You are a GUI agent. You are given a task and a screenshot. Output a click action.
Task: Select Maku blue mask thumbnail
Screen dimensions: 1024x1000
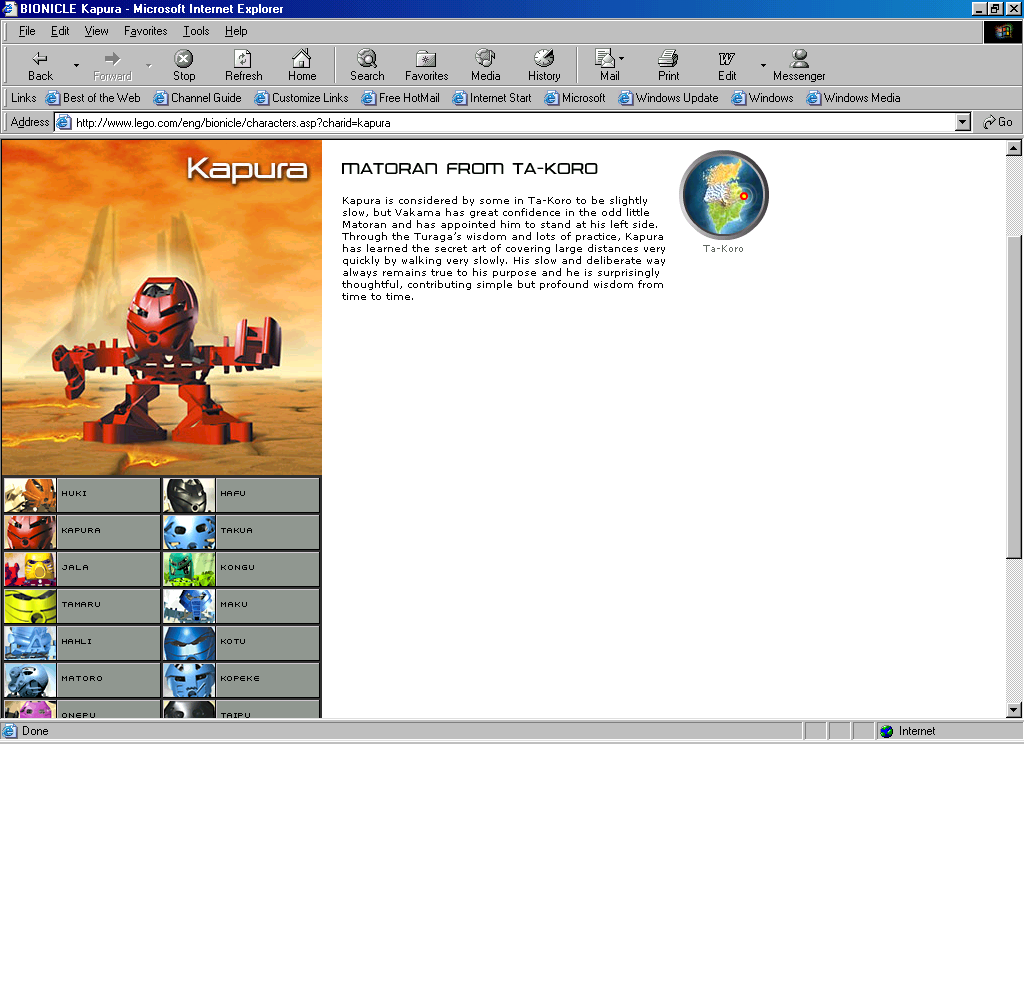(189, 606)
